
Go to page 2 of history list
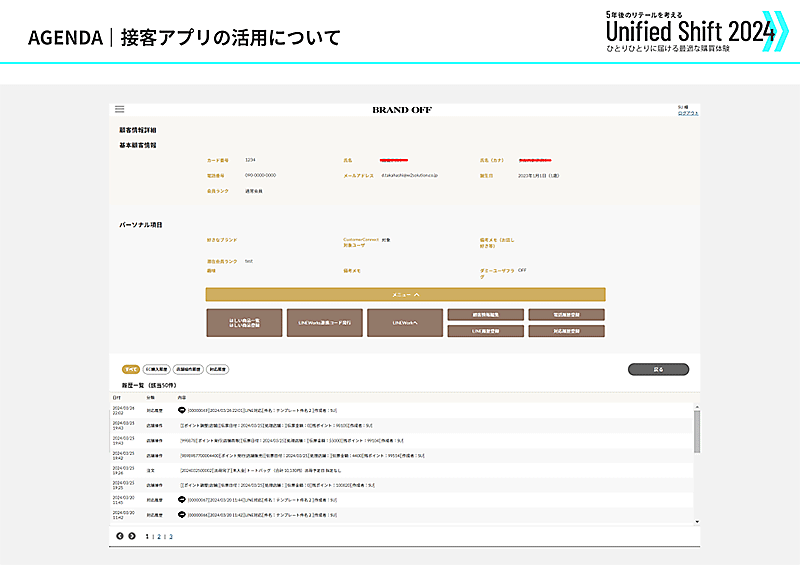pos(159,537)
